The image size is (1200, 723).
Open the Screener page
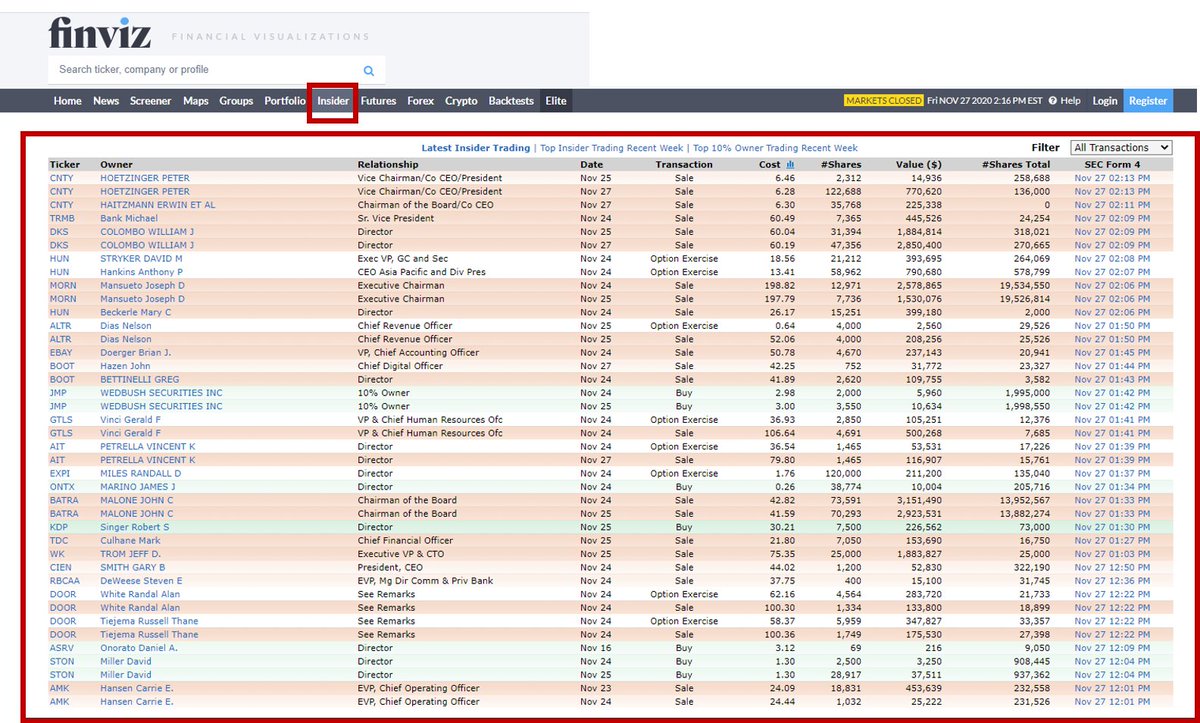point(151,101)
